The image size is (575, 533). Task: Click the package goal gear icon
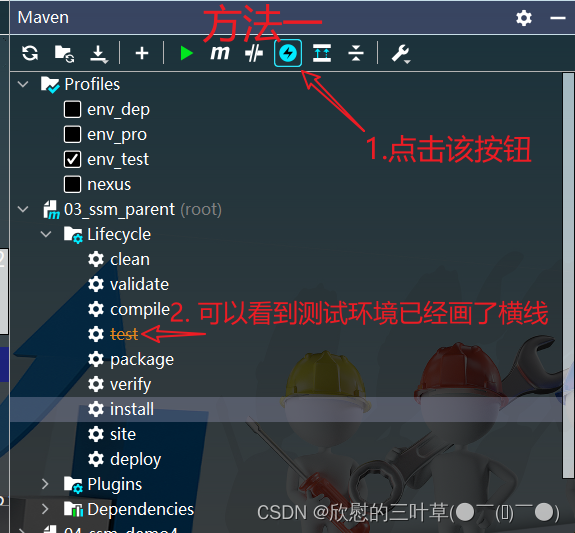coord(96,359)
